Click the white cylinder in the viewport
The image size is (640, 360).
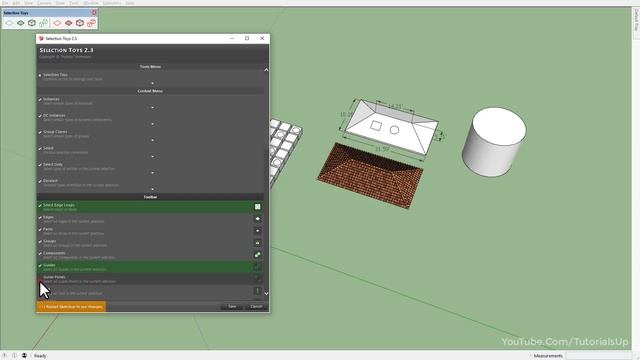[494, 142]
